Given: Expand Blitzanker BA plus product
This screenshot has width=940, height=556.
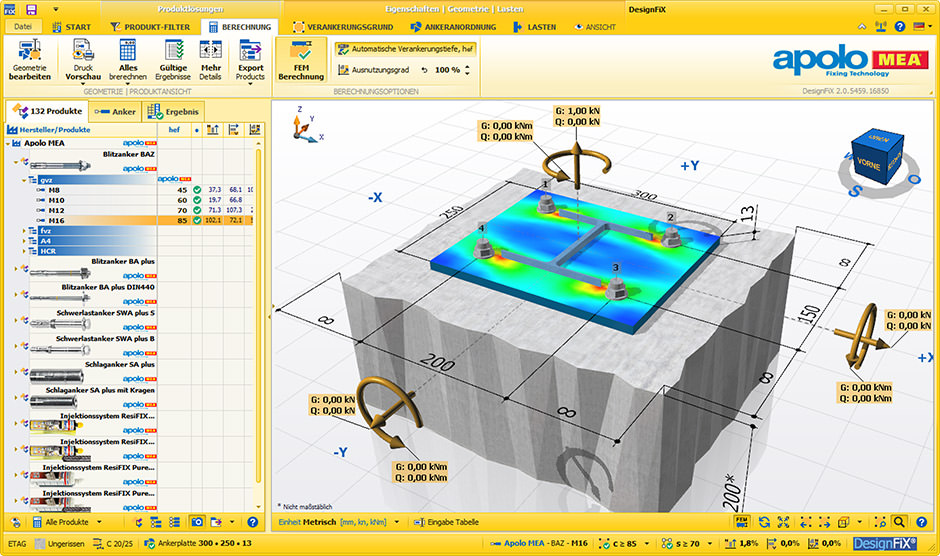Looking at the screenshot, I should point(16,268).
